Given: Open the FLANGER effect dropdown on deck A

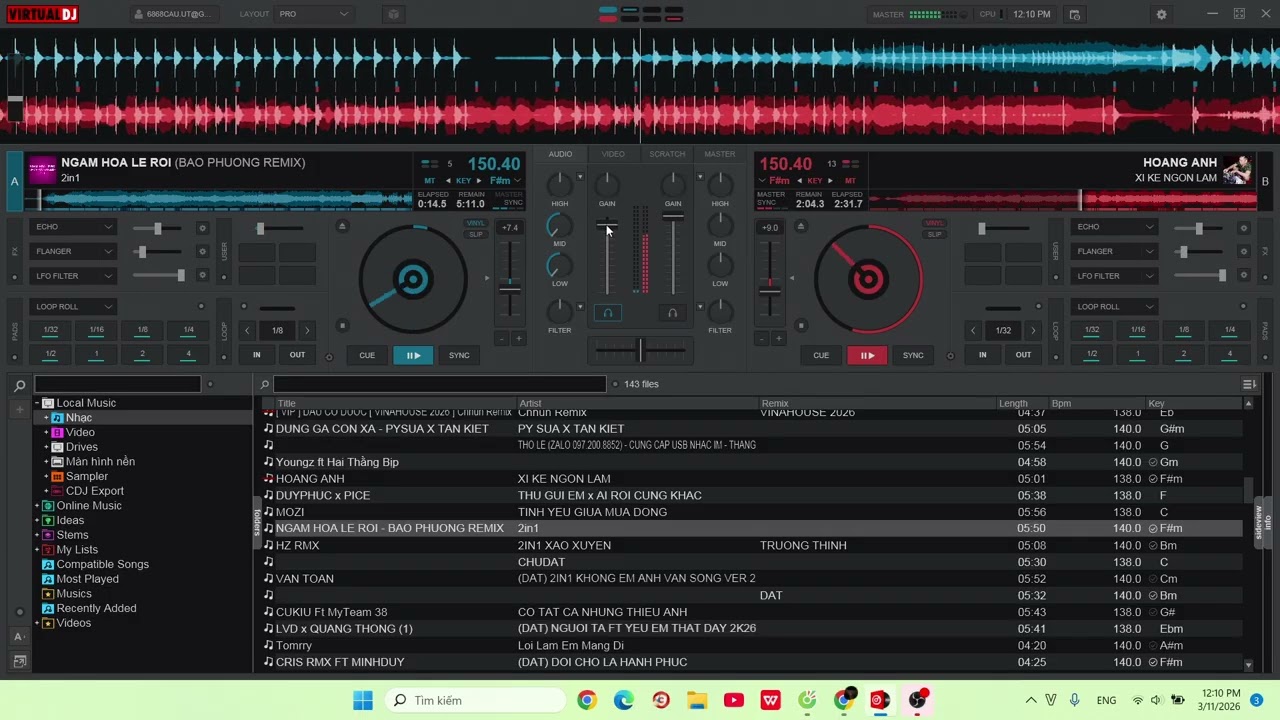Looking at the screenshot, I should (x=74, y=251).
